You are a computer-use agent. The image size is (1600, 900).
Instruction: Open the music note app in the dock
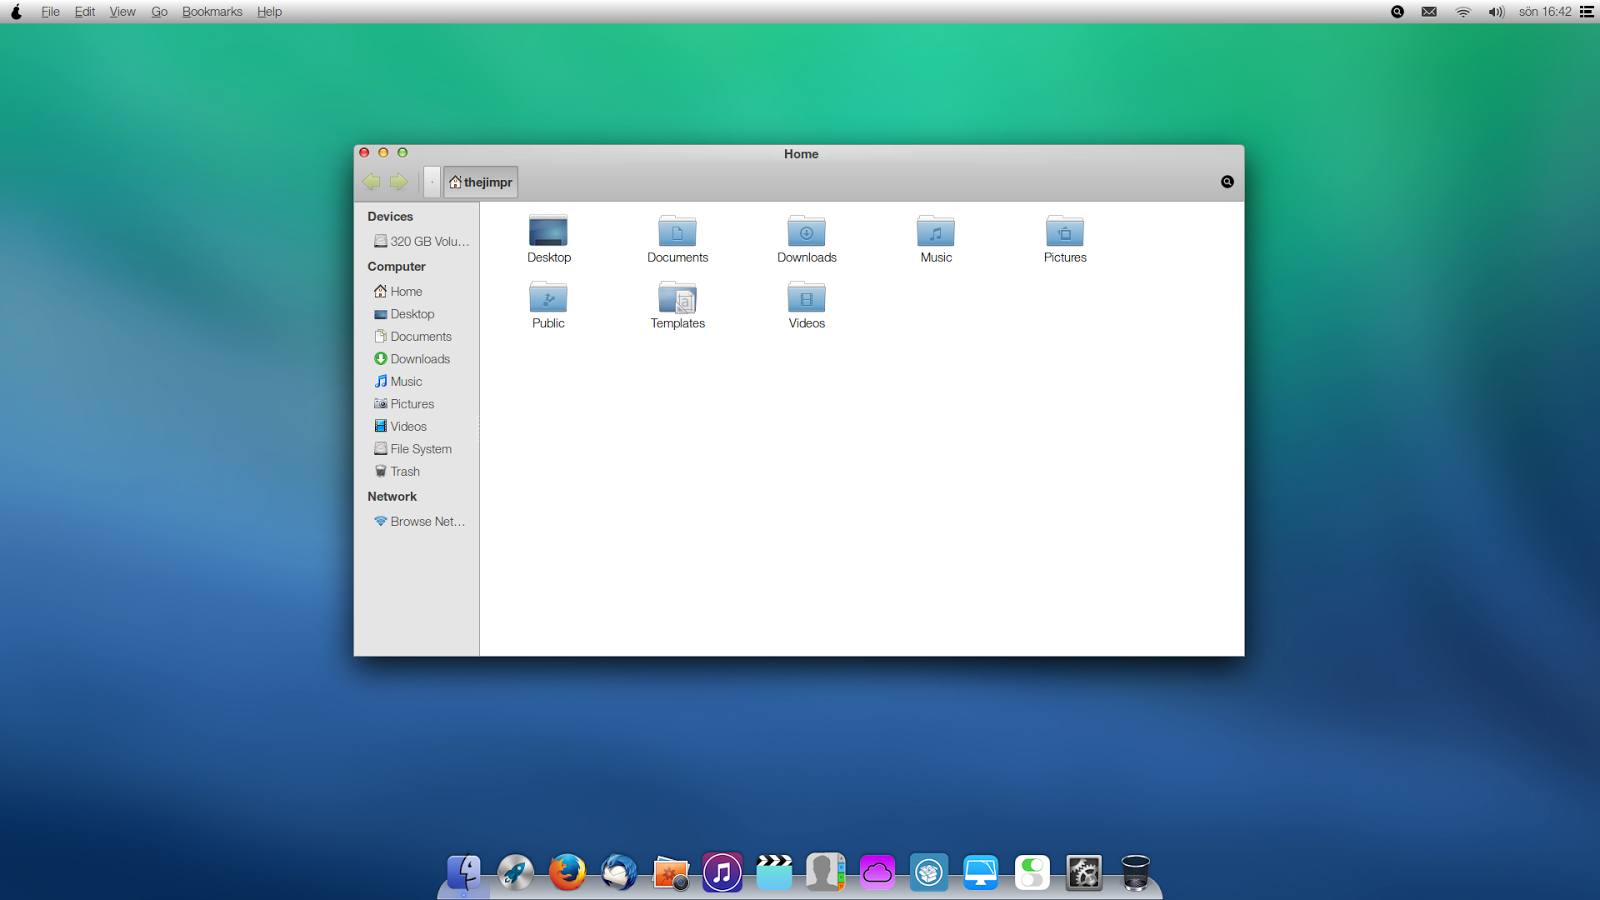(722, 872)
